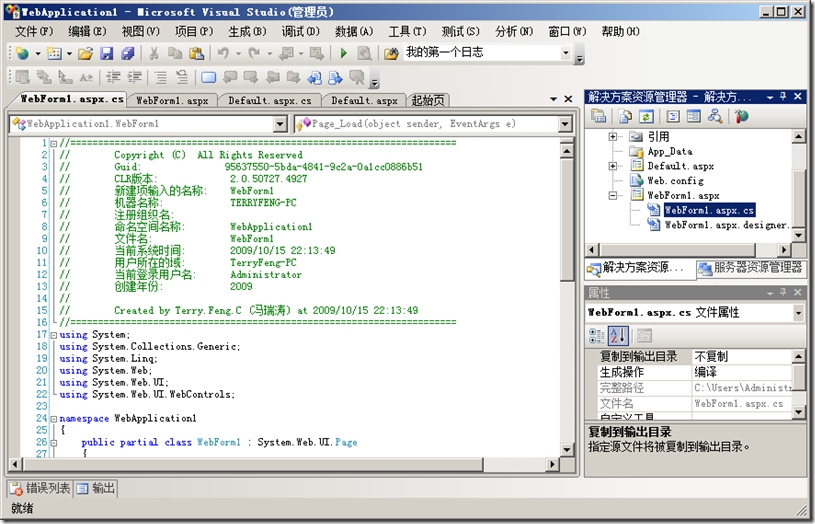Viewport: 815px width, 524px height.
Task: Open the Properties object selector dropdown
Action: click(x=798, y=312)
